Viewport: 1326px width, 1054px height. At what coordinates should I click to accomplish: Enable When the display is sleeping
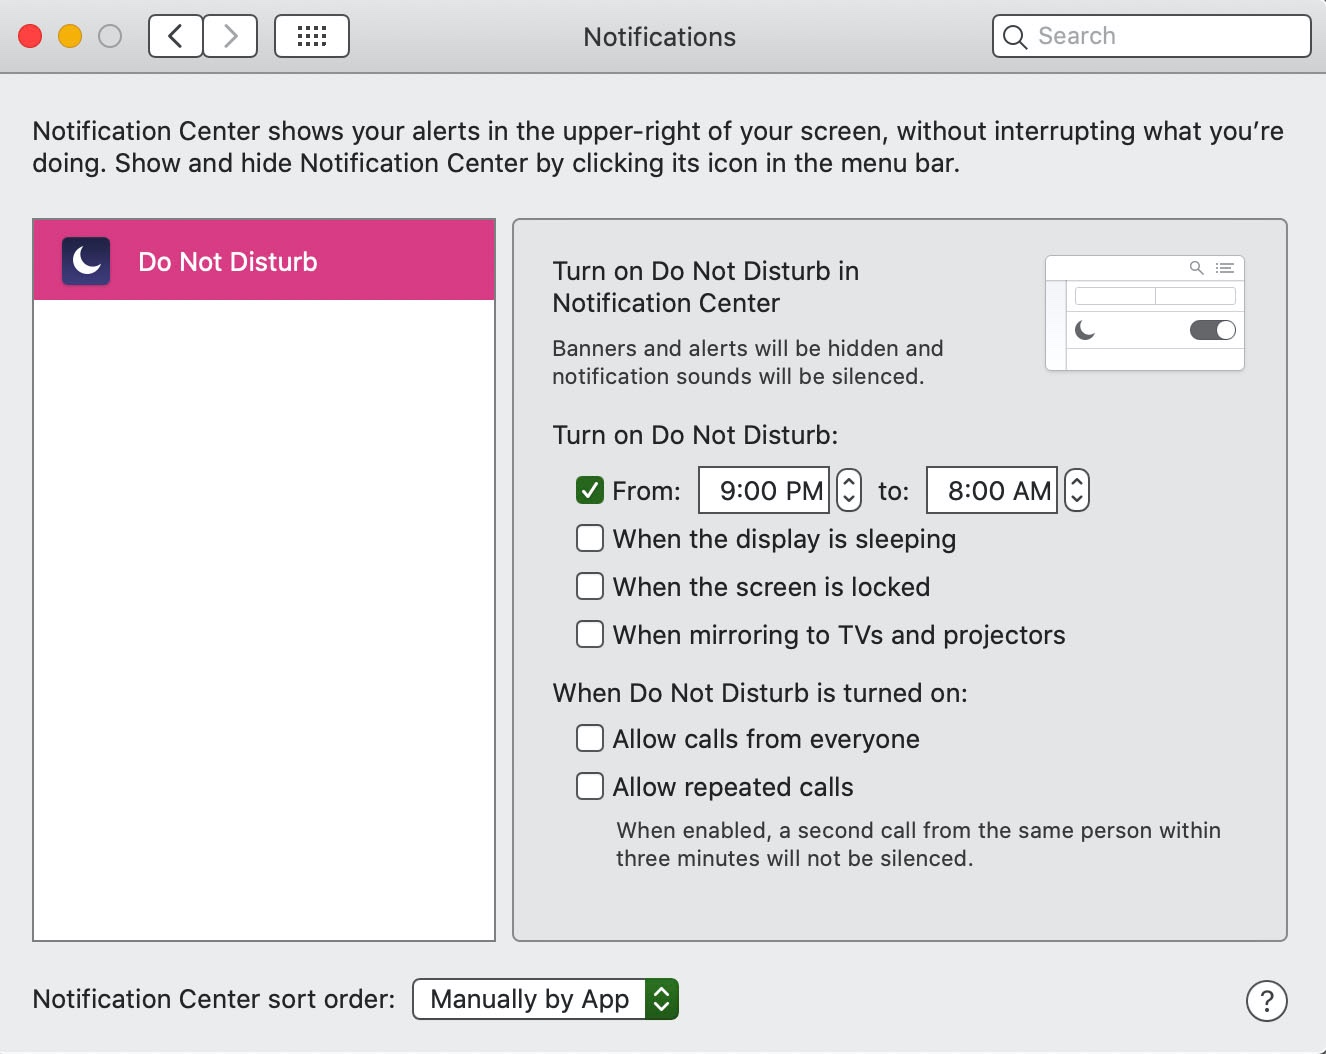590,538
